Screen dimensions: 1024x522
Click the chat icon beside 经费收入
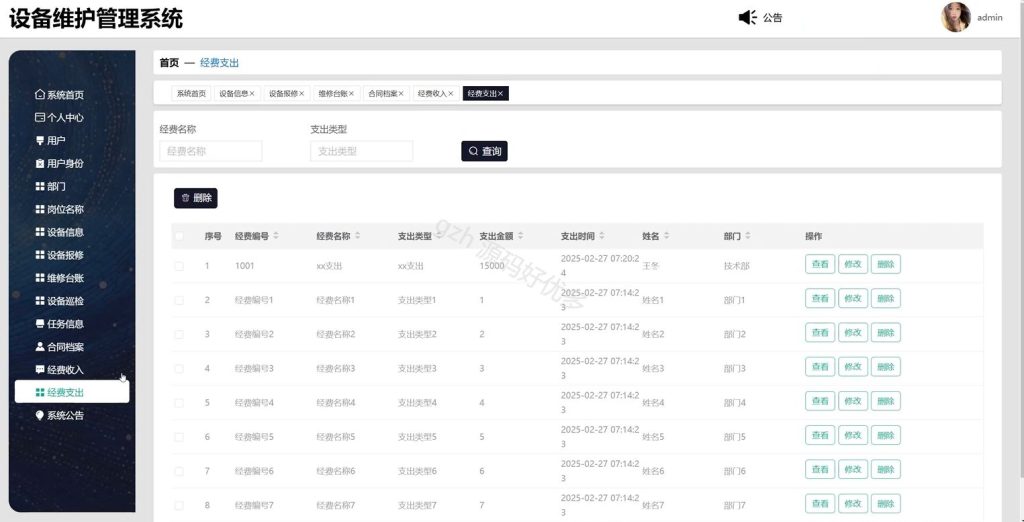coord(40,370)
